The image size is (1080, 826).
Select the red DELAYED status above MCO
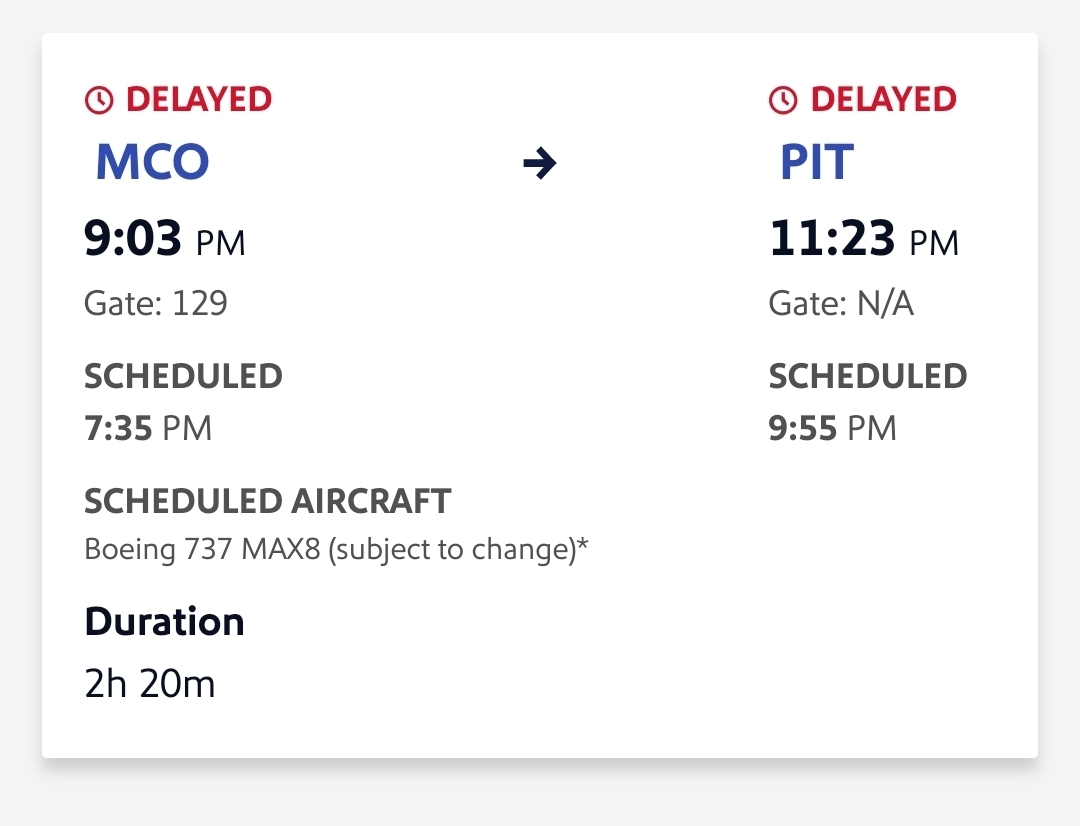pos(198,100)
